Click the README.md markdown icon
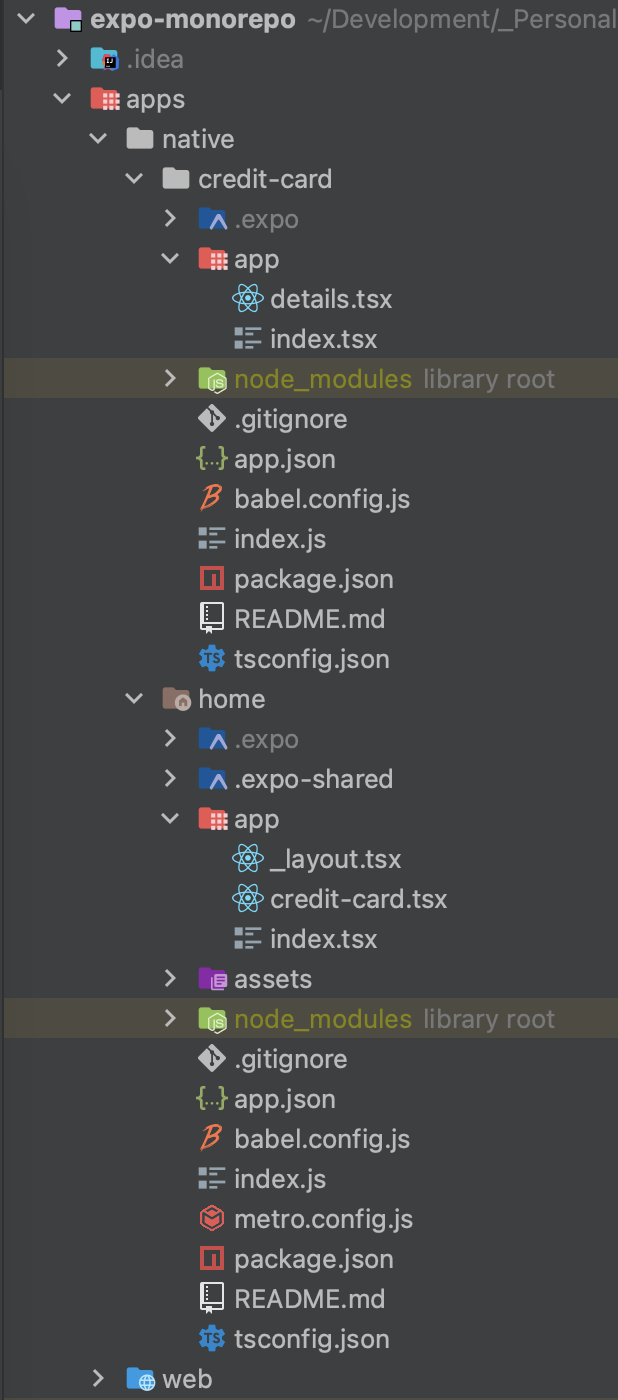Screen dimensions: 618x1400 coord(211,618)
